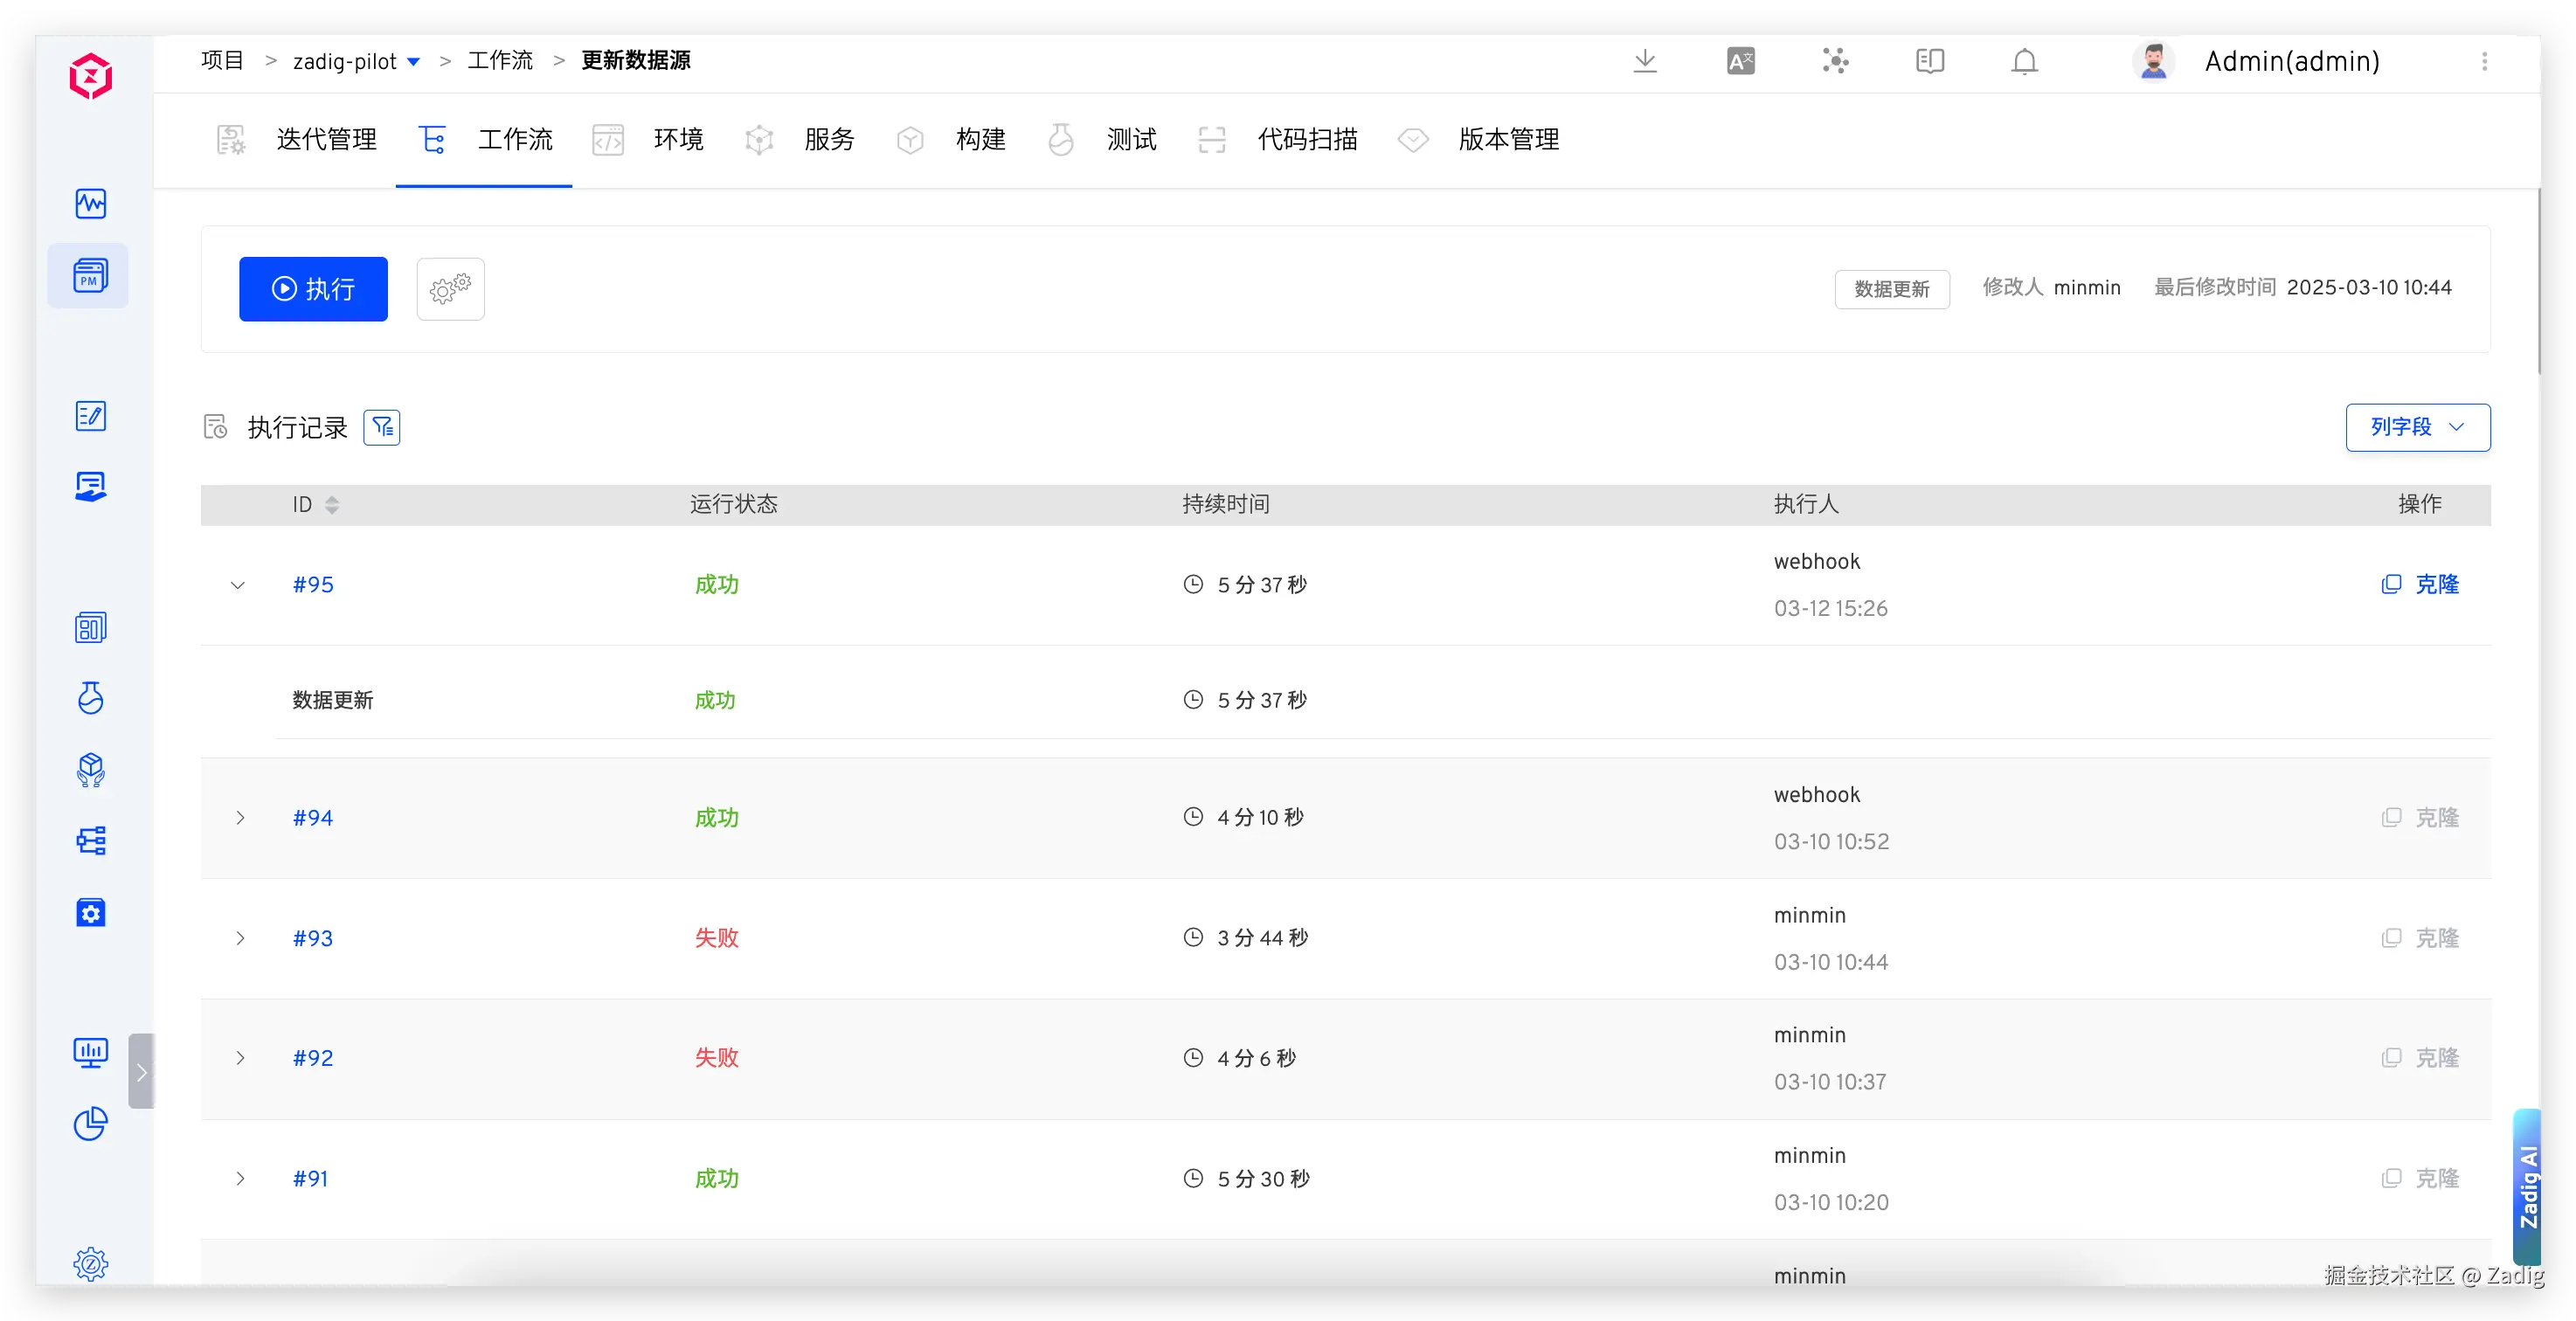Expand the sidebar with the arrow handle
2576x1321 pixels.
pos(141,1071)
